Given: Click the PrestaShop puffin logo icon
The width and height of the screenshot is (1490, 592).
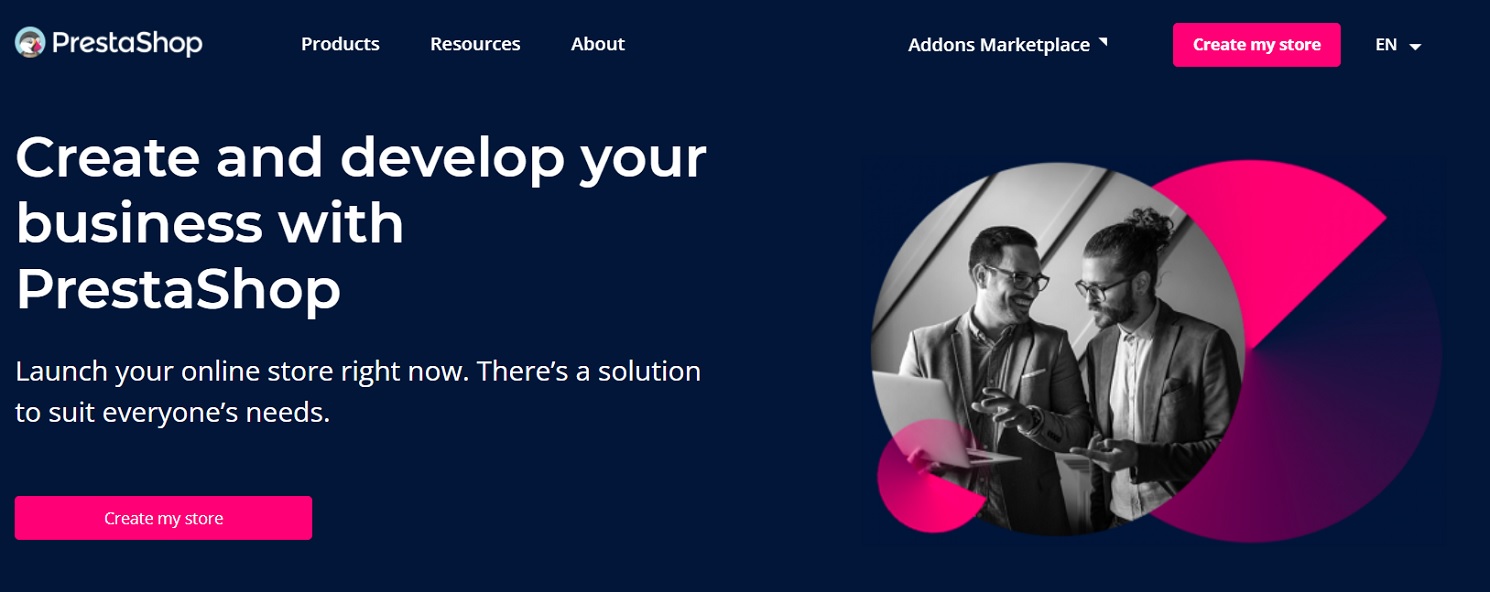Looking at the screenshot, I should tap(30, 43).
